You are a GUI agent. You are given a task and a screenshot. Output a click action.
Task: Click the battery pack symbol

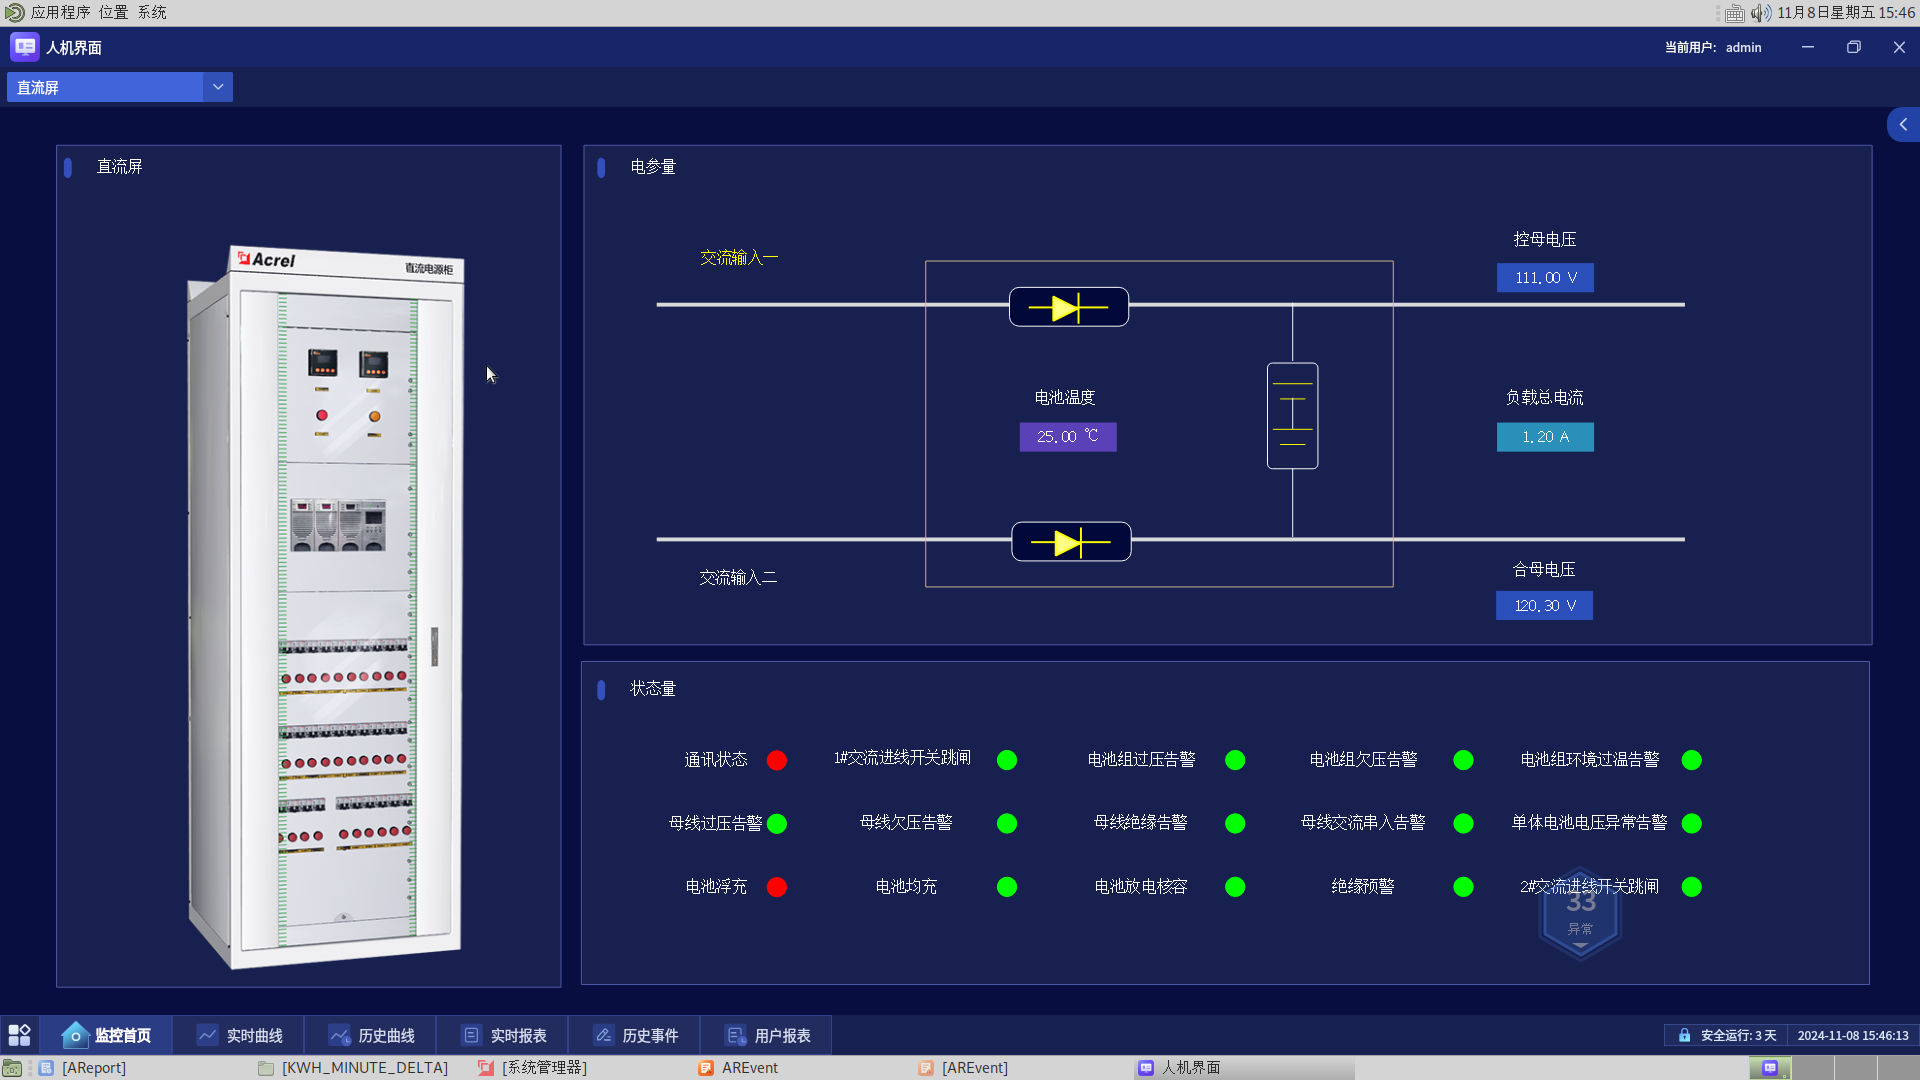tap(1292, 416)
